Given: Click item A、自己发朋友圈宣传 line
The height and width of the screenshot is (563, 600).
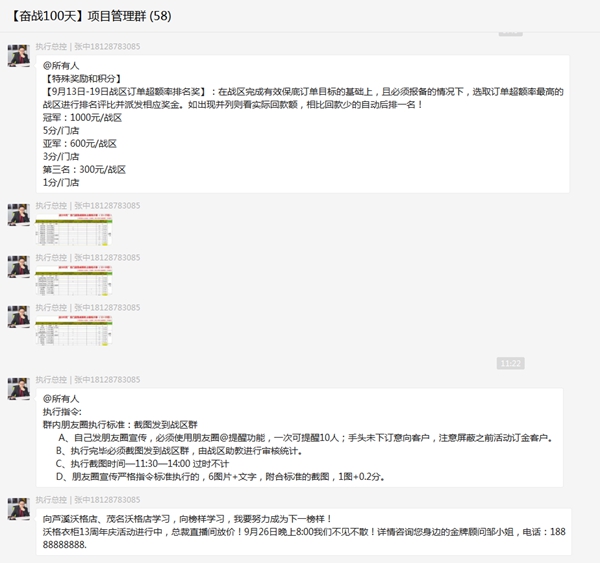Looking at the screenshot, I should [x=305, y=438].
